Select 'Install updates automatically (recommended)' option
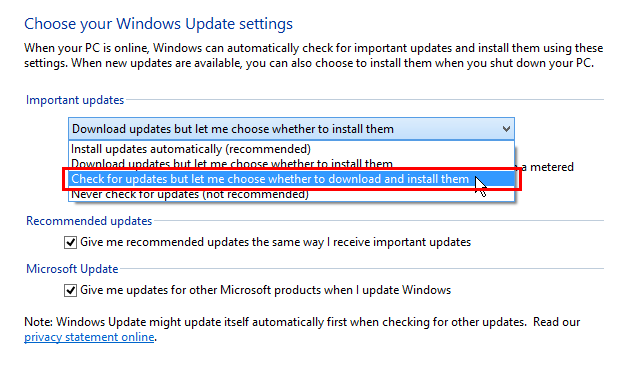This screenshot has height=374, width=635. (x=291, y=149)
